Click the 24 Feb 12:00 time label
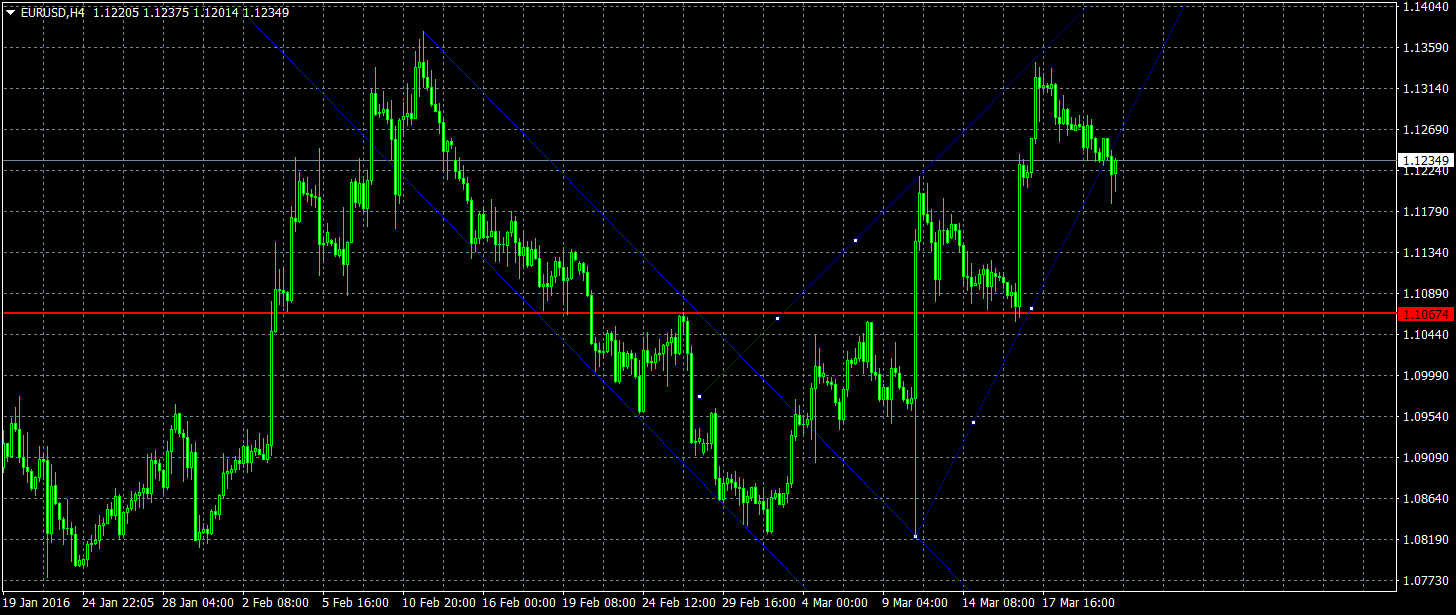Viewport: 1456px width, 615px height. (679, 603)
